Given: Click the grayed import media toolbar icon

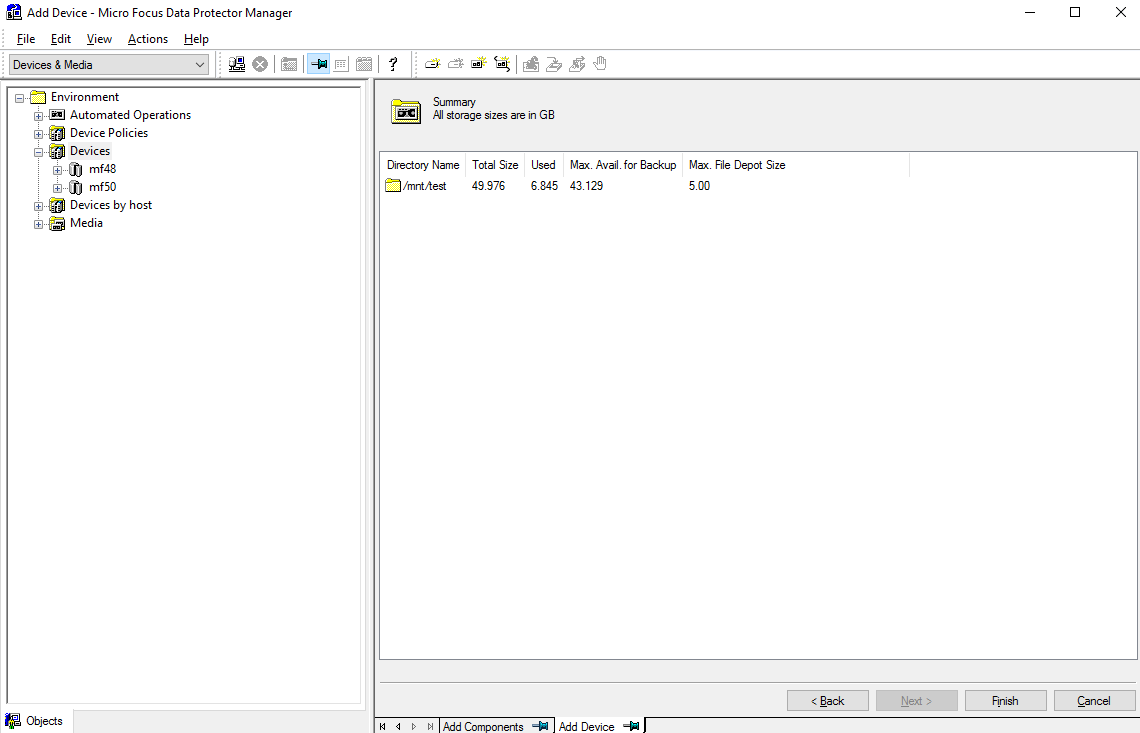Looking at the screenshot, I should click(531, 64).
